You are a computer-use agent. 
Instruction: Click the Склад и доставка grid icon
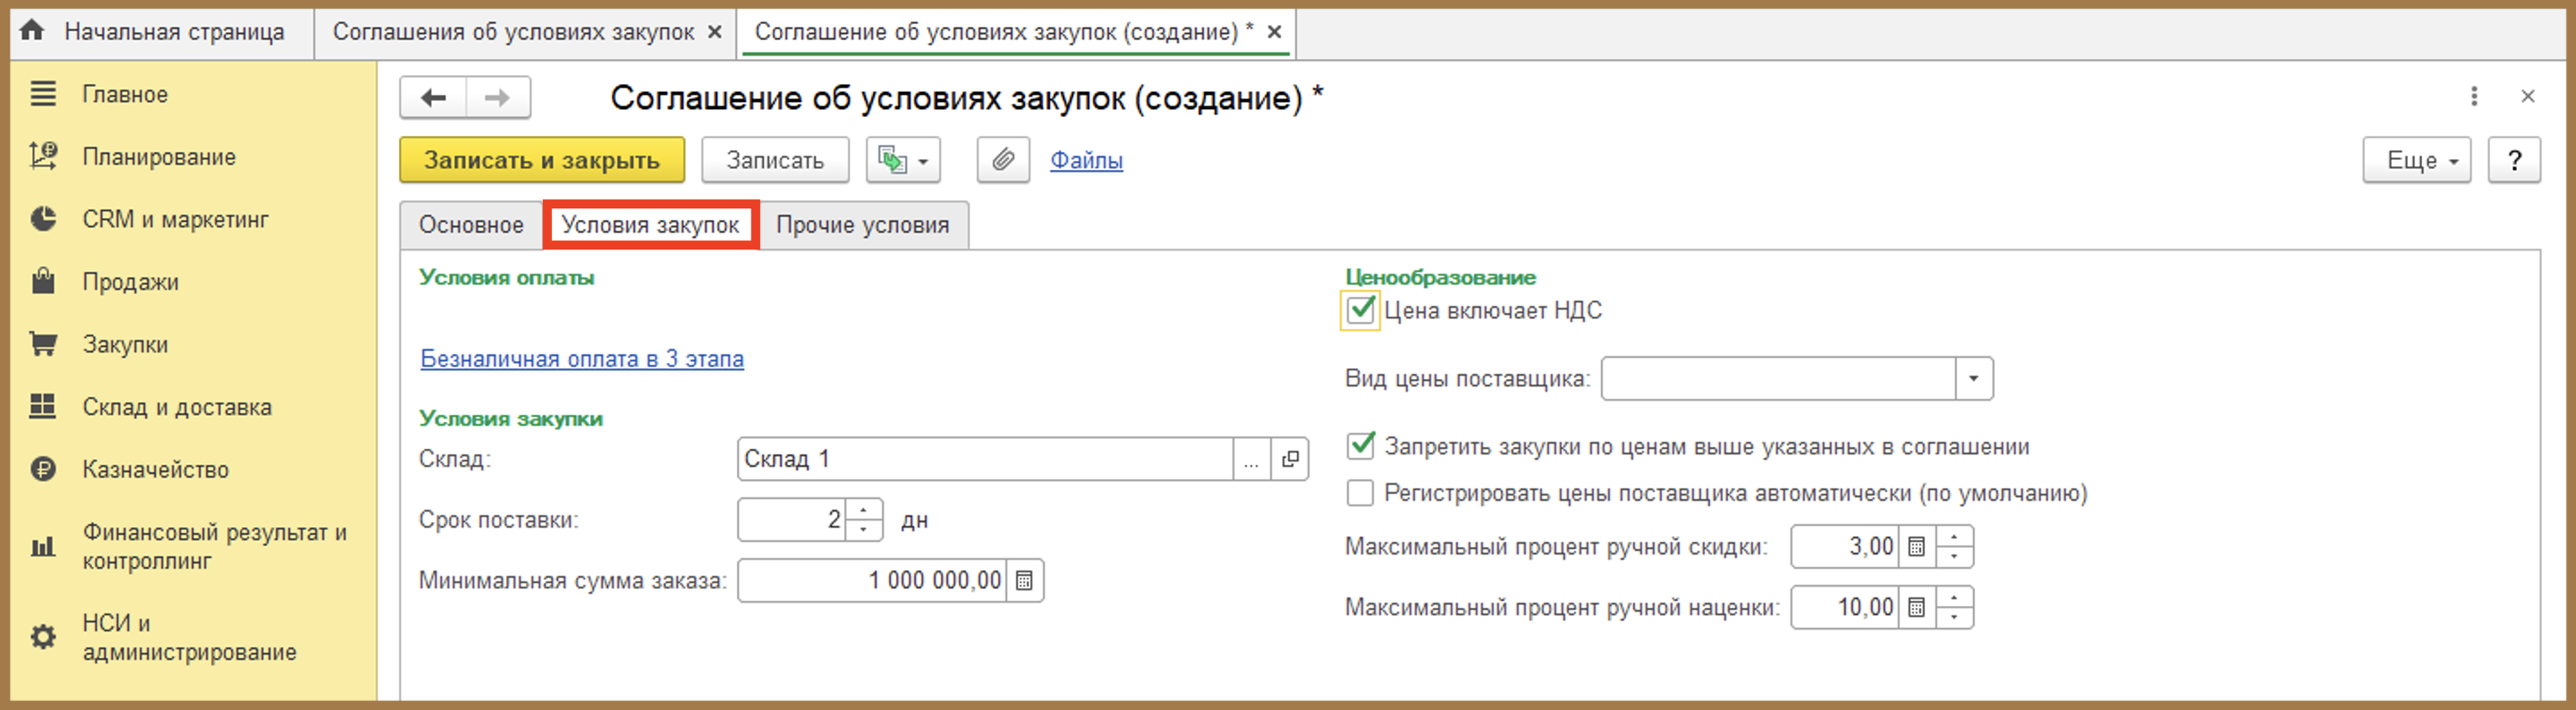point(43,406)
